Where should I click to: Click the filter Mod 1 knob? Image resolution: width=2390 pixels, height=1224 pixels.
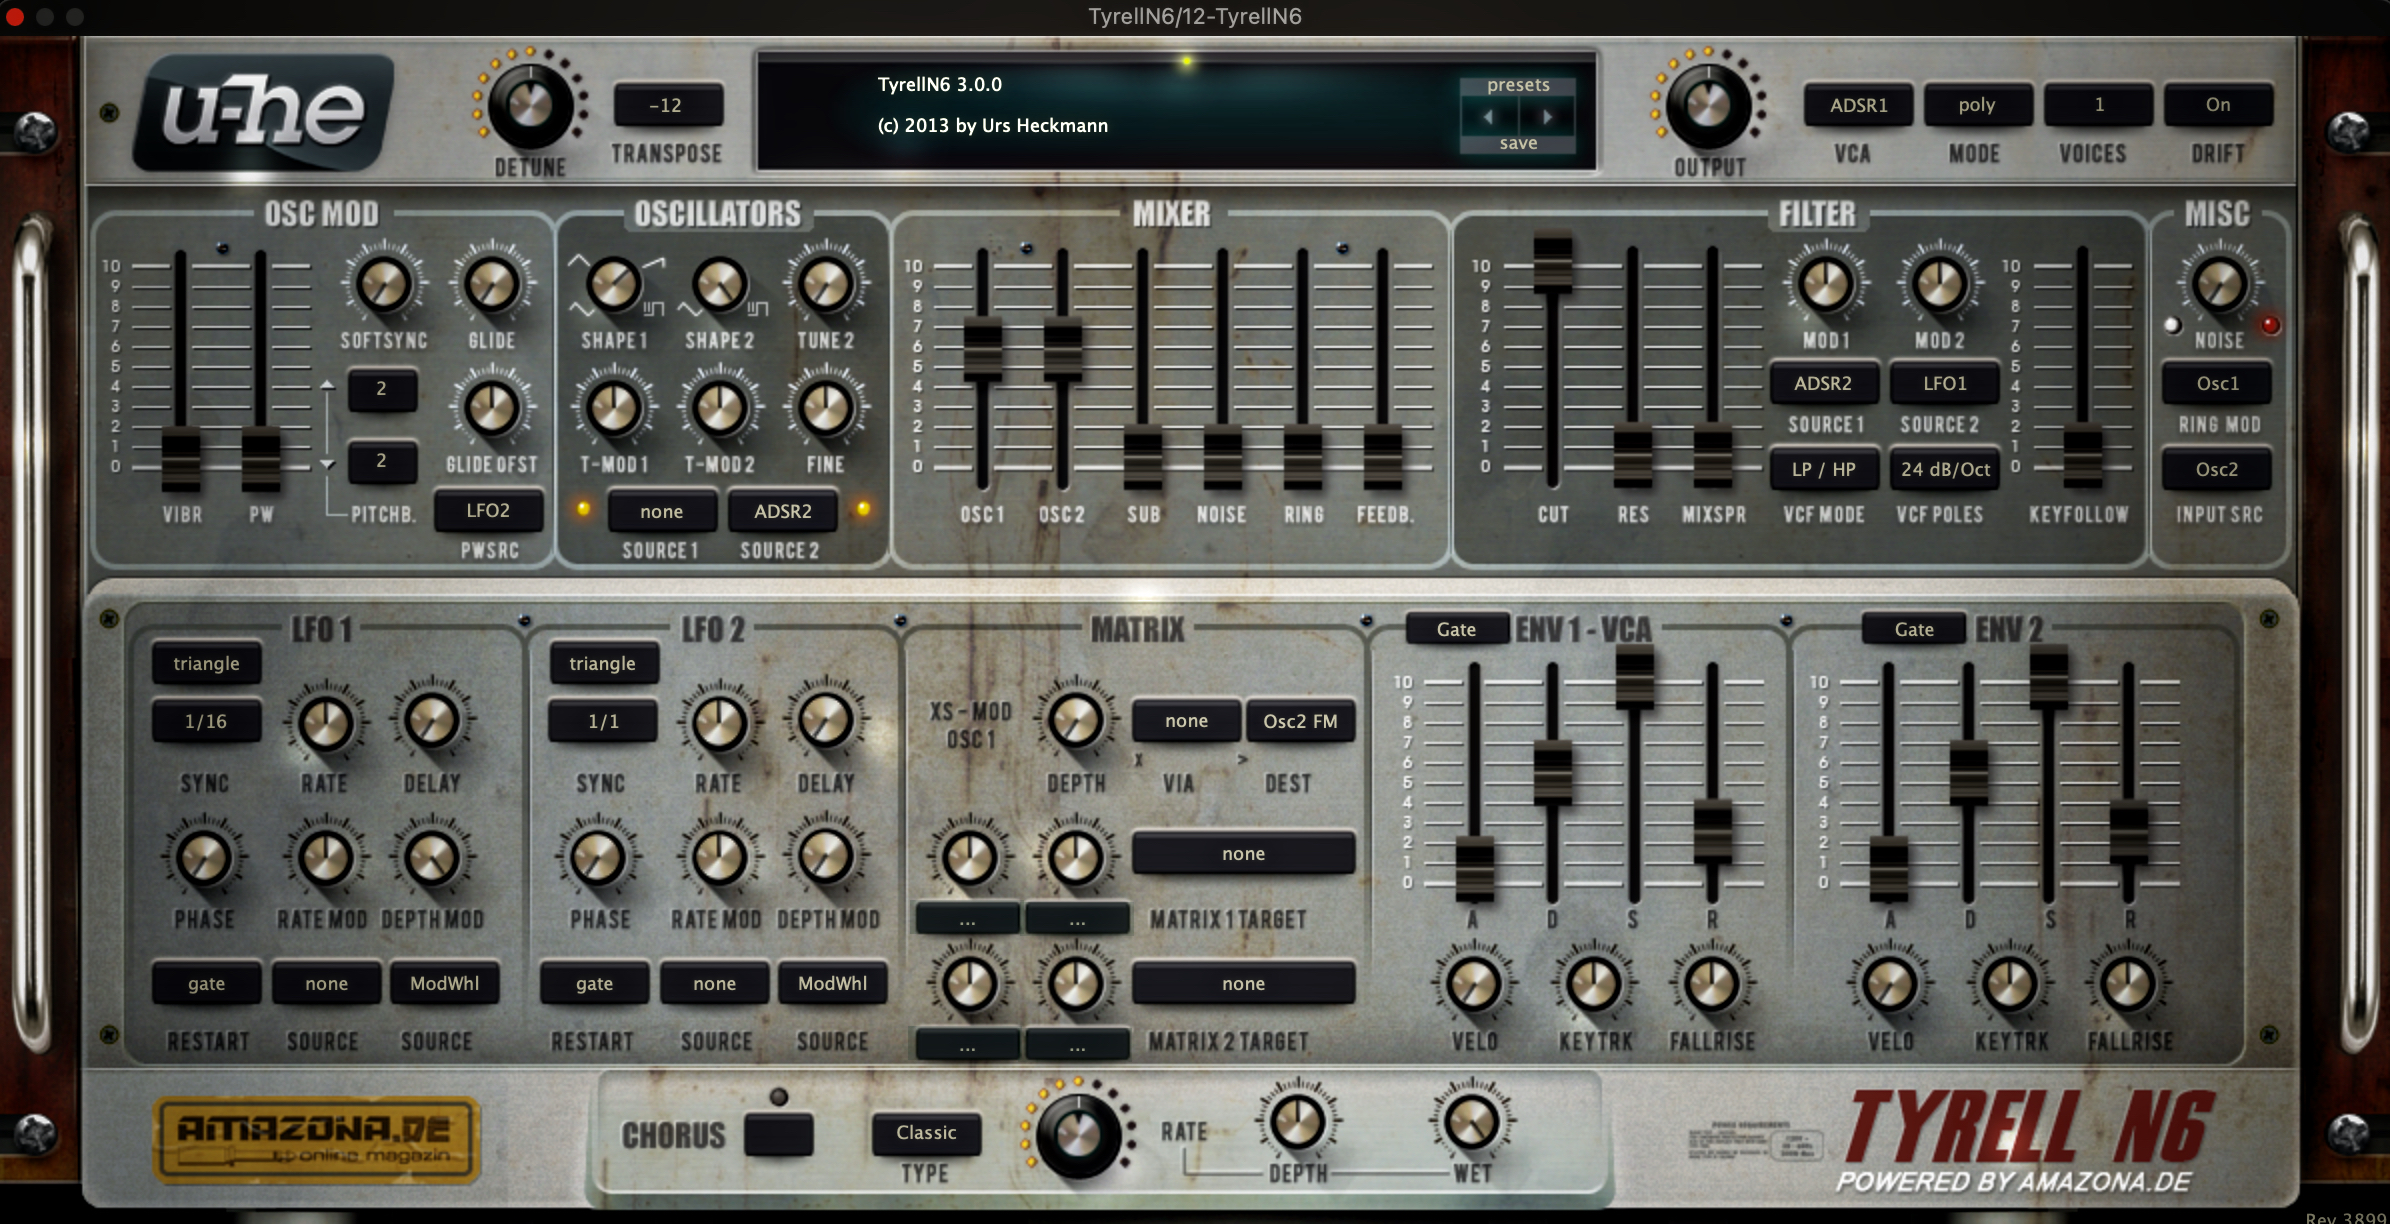[1825, 284]
